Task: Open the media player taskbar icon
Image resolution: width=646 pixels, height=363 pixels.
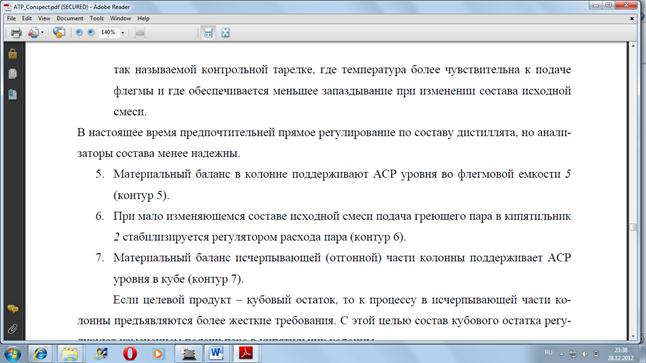Action: coord(158,354)
